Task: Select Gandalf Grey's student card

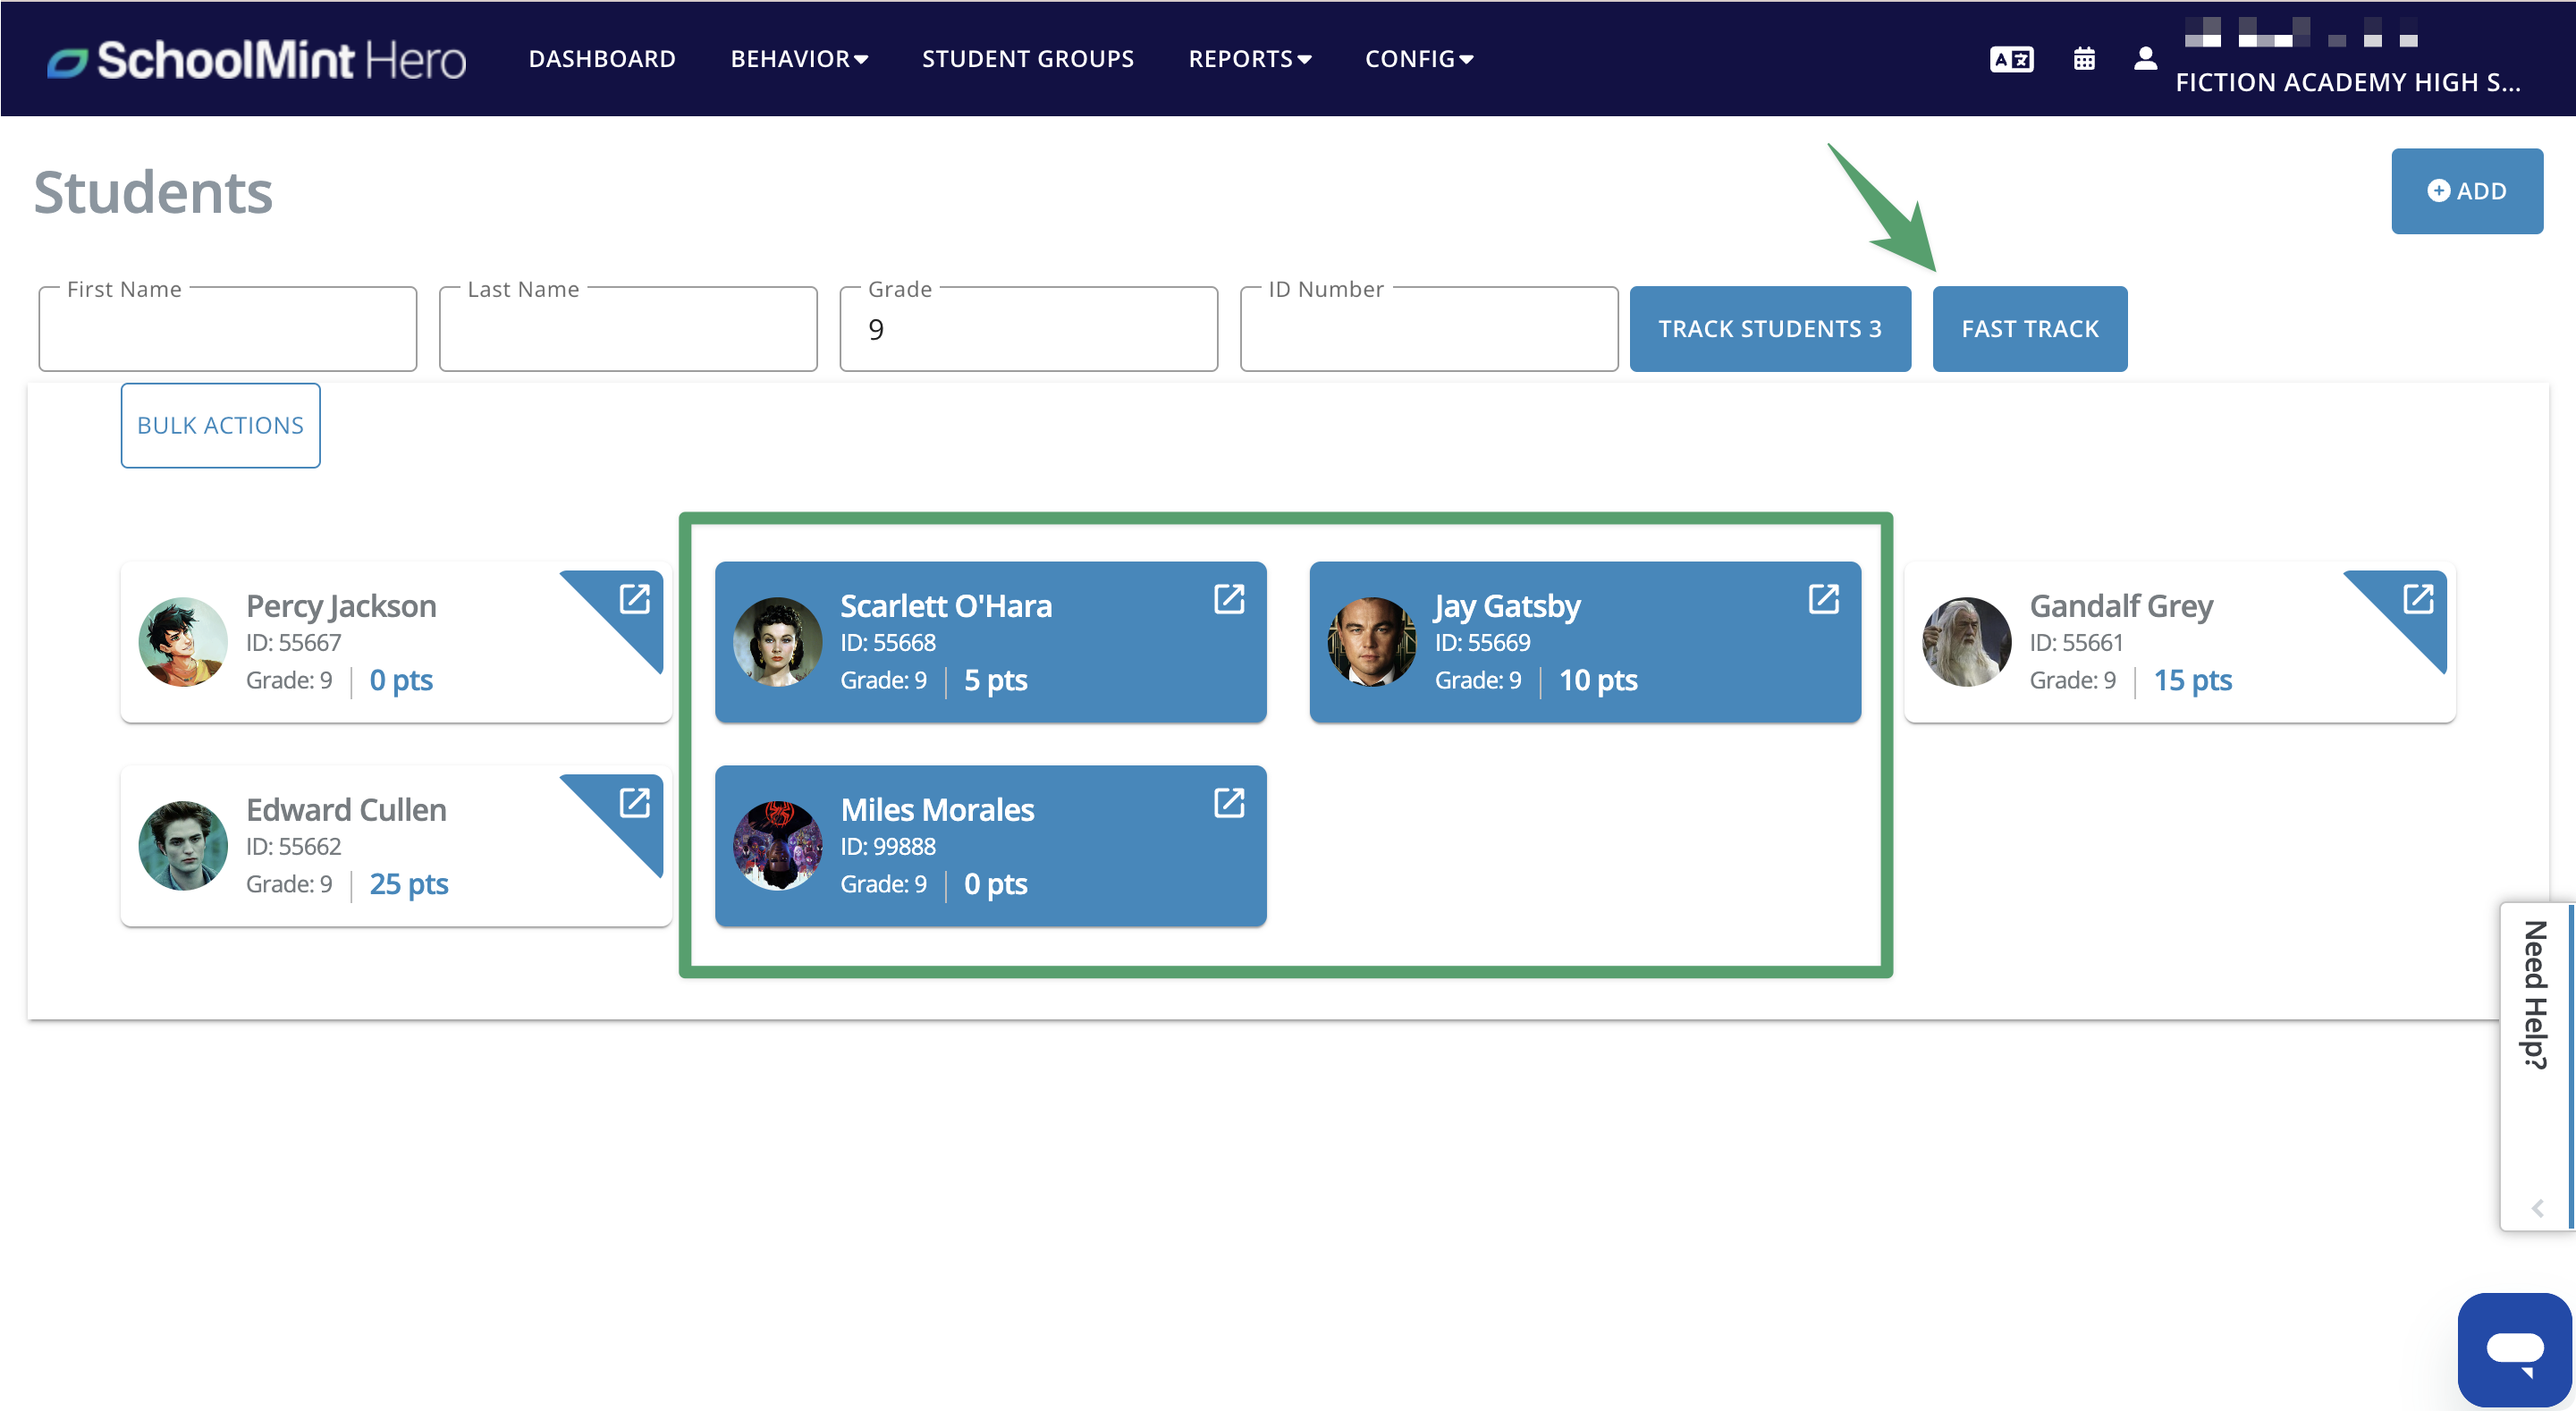Action: pyautogui.click(x=2179, y=642)
